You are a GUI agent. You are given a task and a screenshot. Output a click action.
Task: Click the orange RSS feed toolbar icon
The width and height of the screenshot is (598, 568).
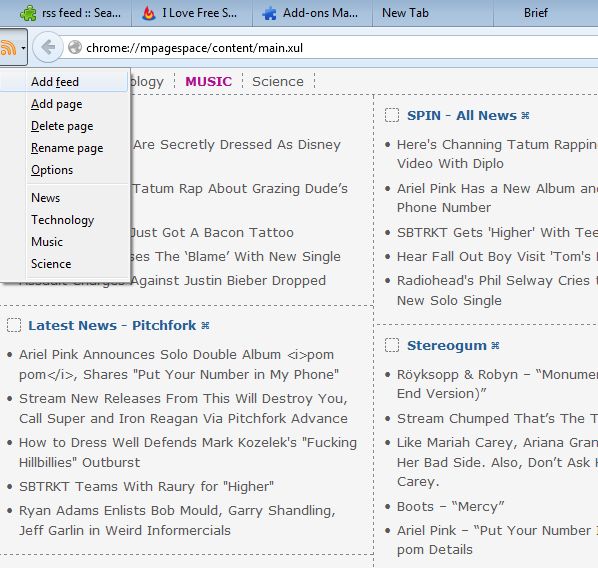coord(8,48)
